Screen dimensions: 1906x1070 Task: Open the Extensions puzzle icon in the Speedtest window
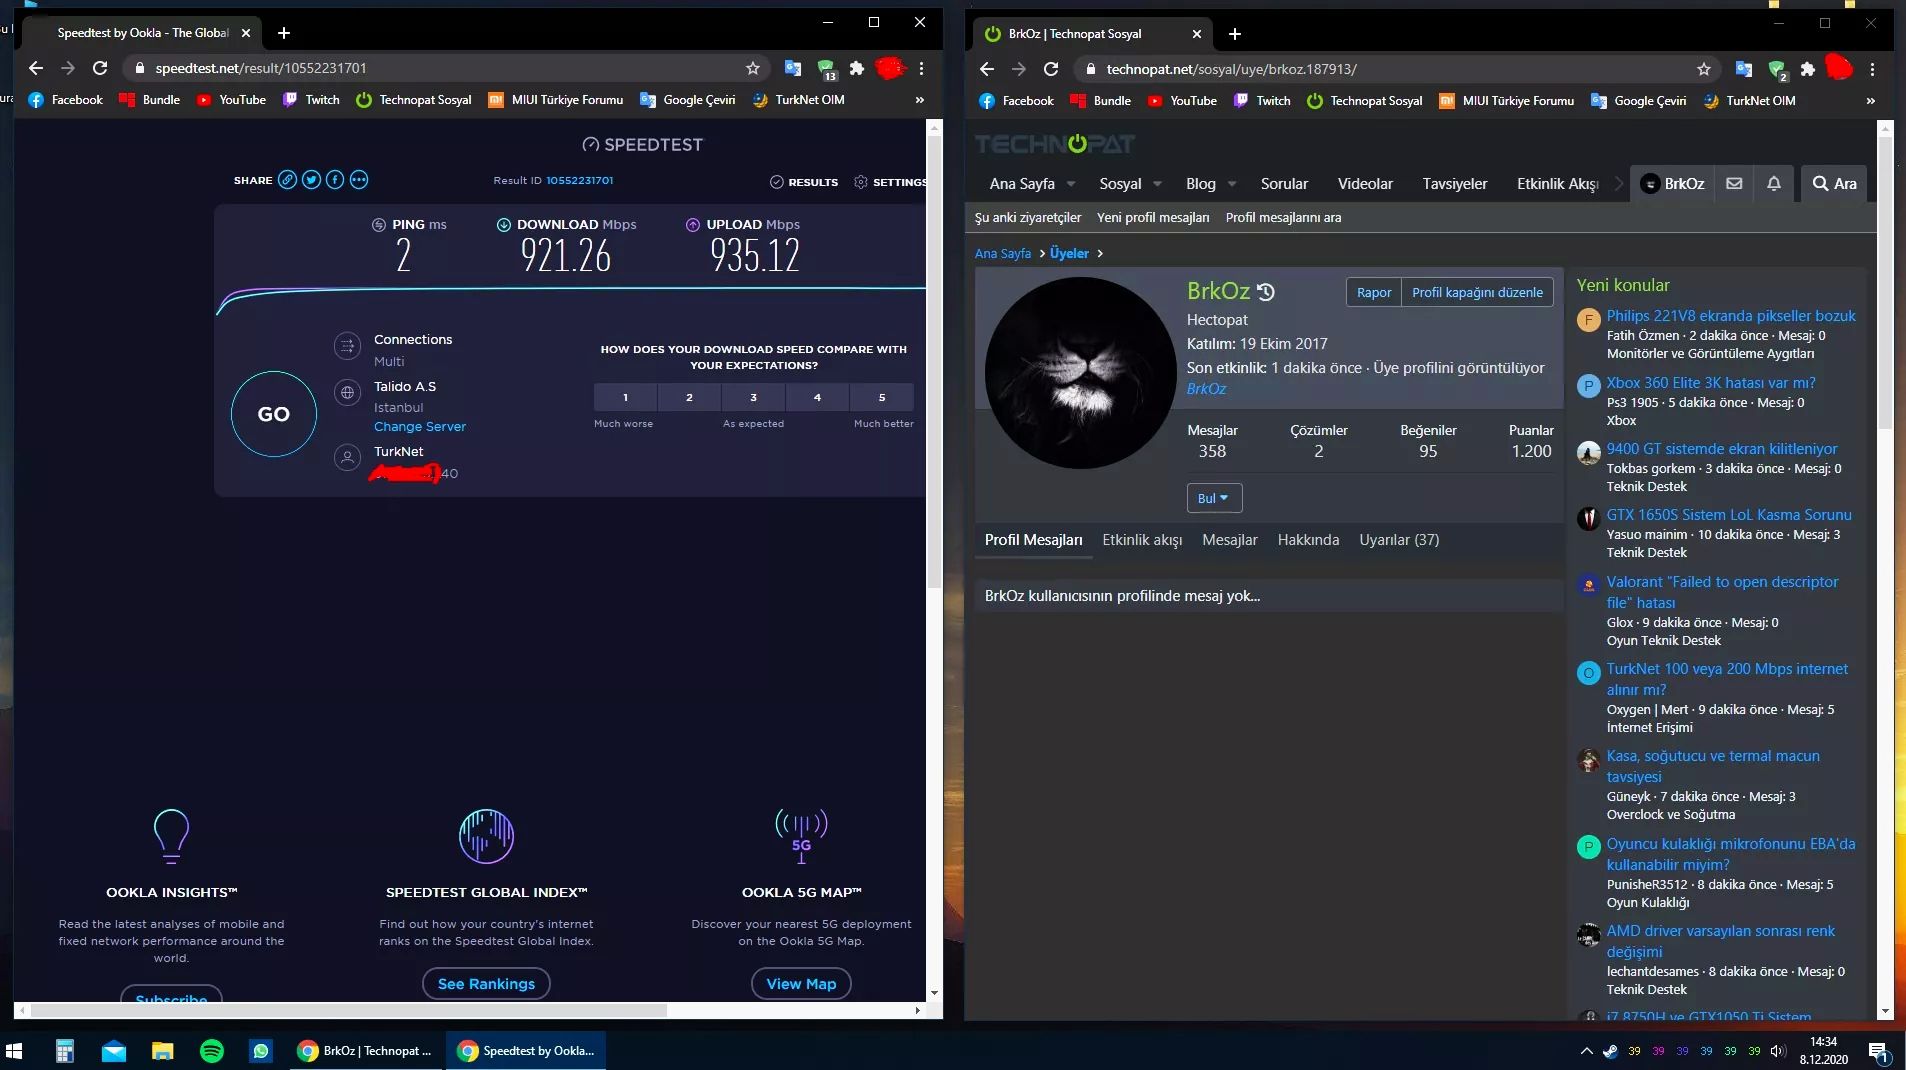click(857, 68)
